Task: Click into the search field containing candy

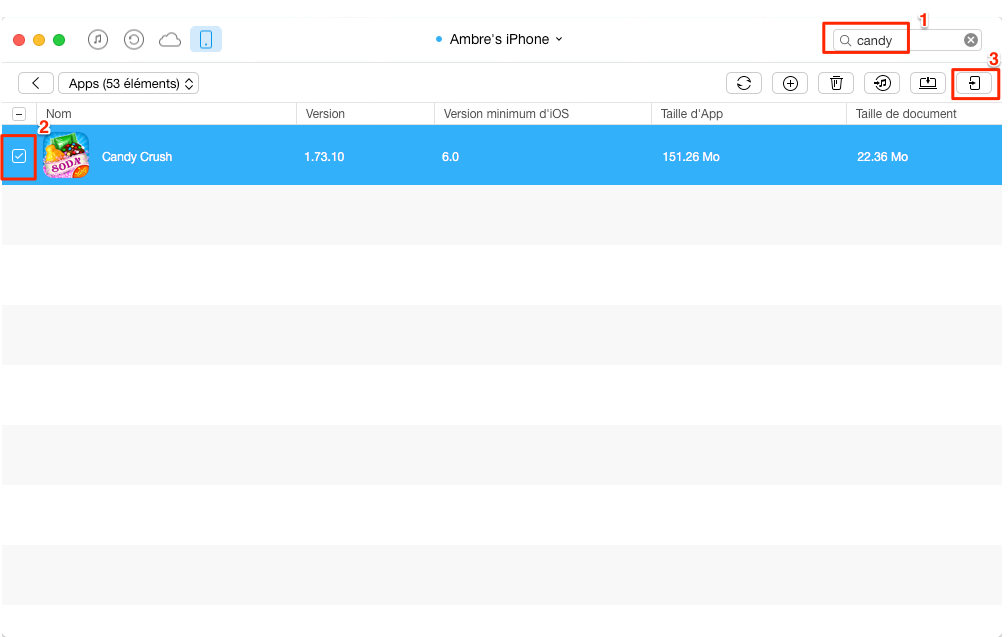Action: point(907,40)
